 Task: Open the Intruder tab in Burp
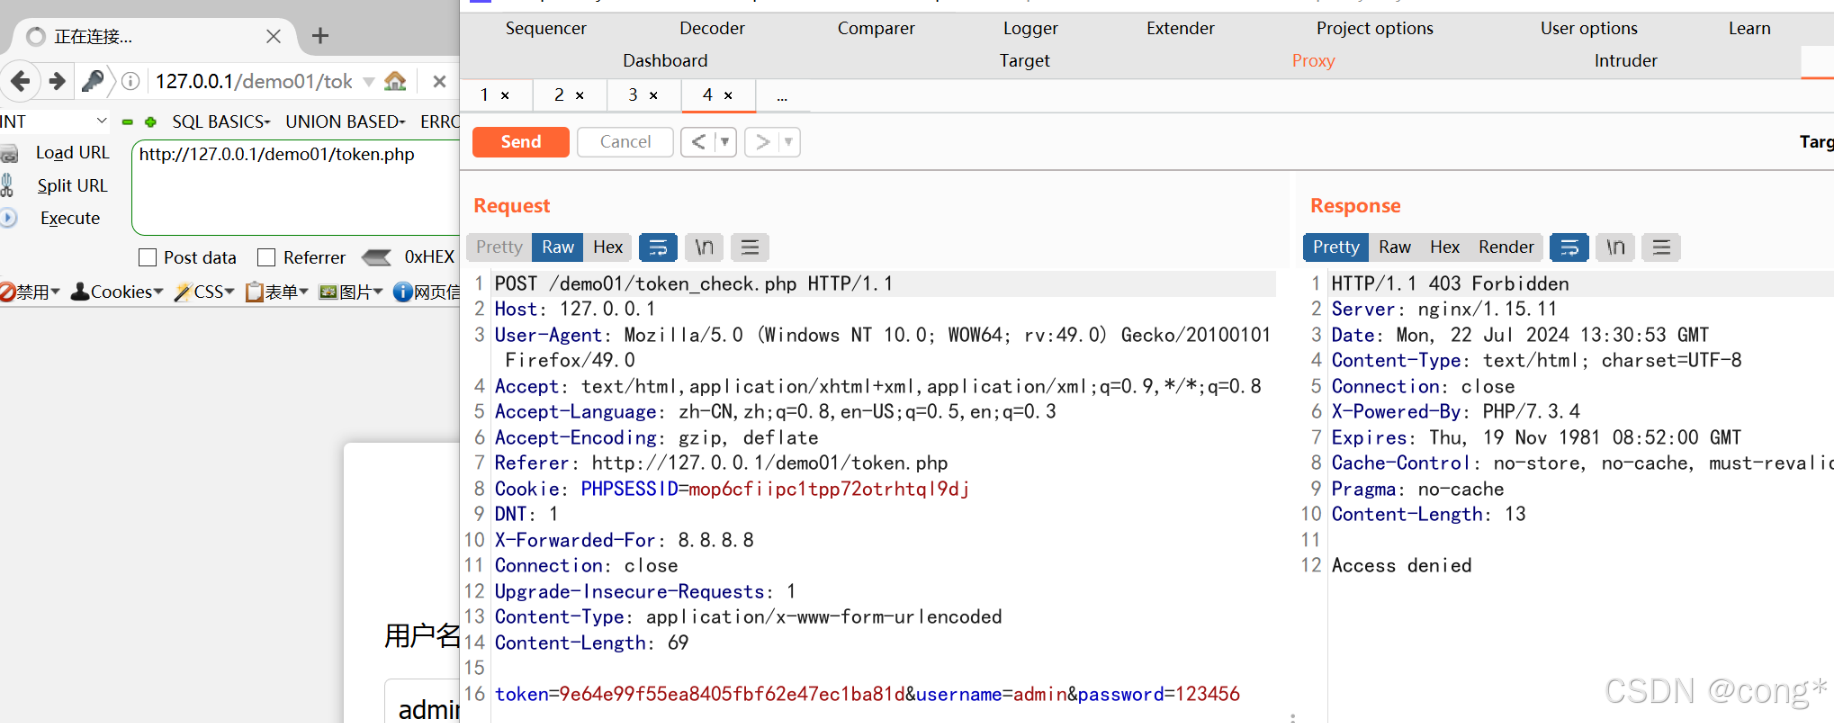(x=1625, y=61)
